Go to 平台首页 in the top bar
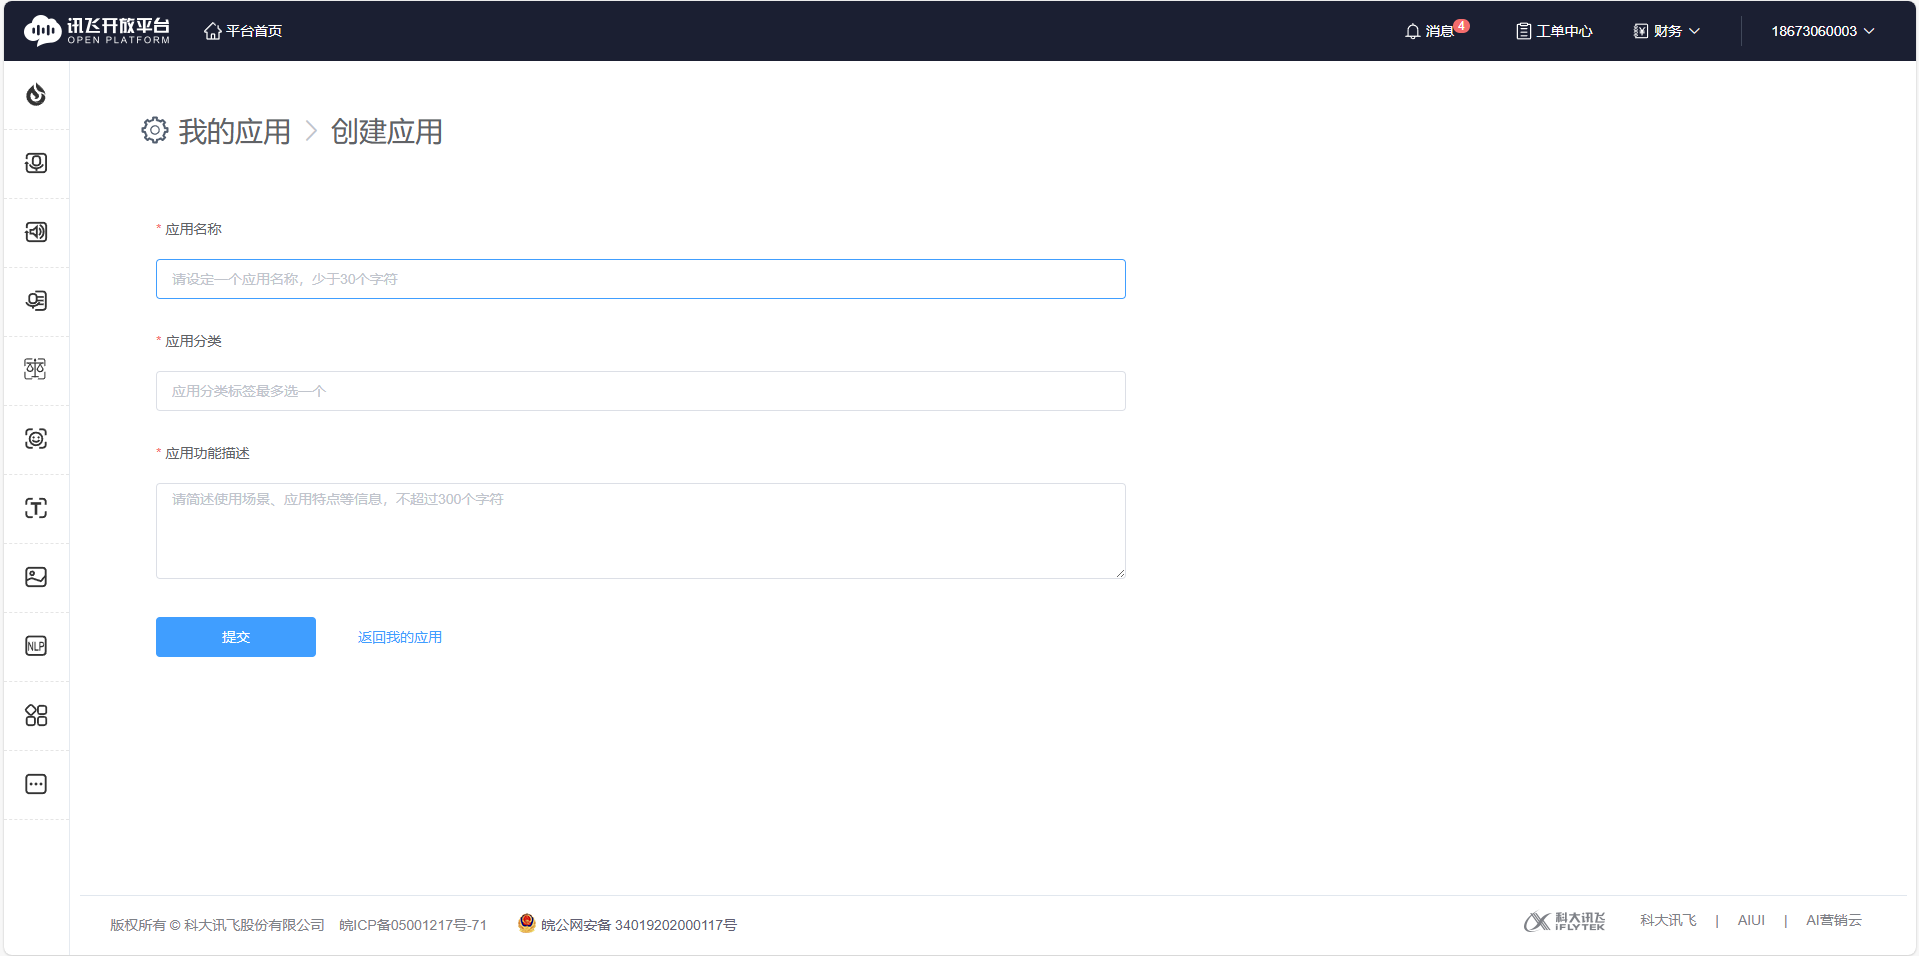Image resolution: width=1919 pixels, height=956 pixels. [243, 31]
